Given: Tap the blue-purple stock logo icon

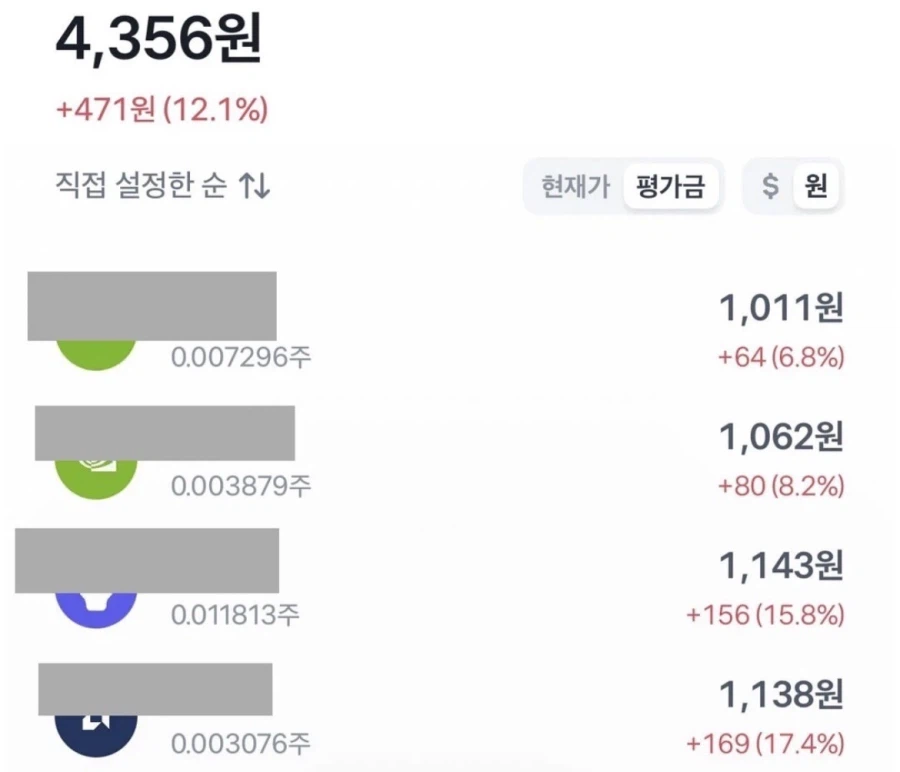Looking at the screenshot, I should coord(95,597).
